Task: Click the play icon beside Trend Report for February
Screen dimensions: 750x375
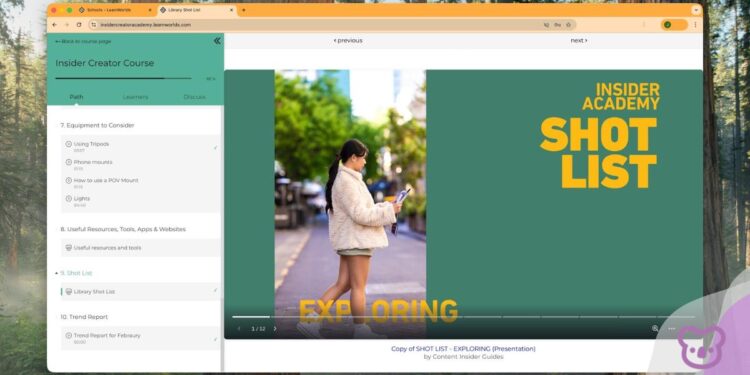Action: (x=68, y=336)
